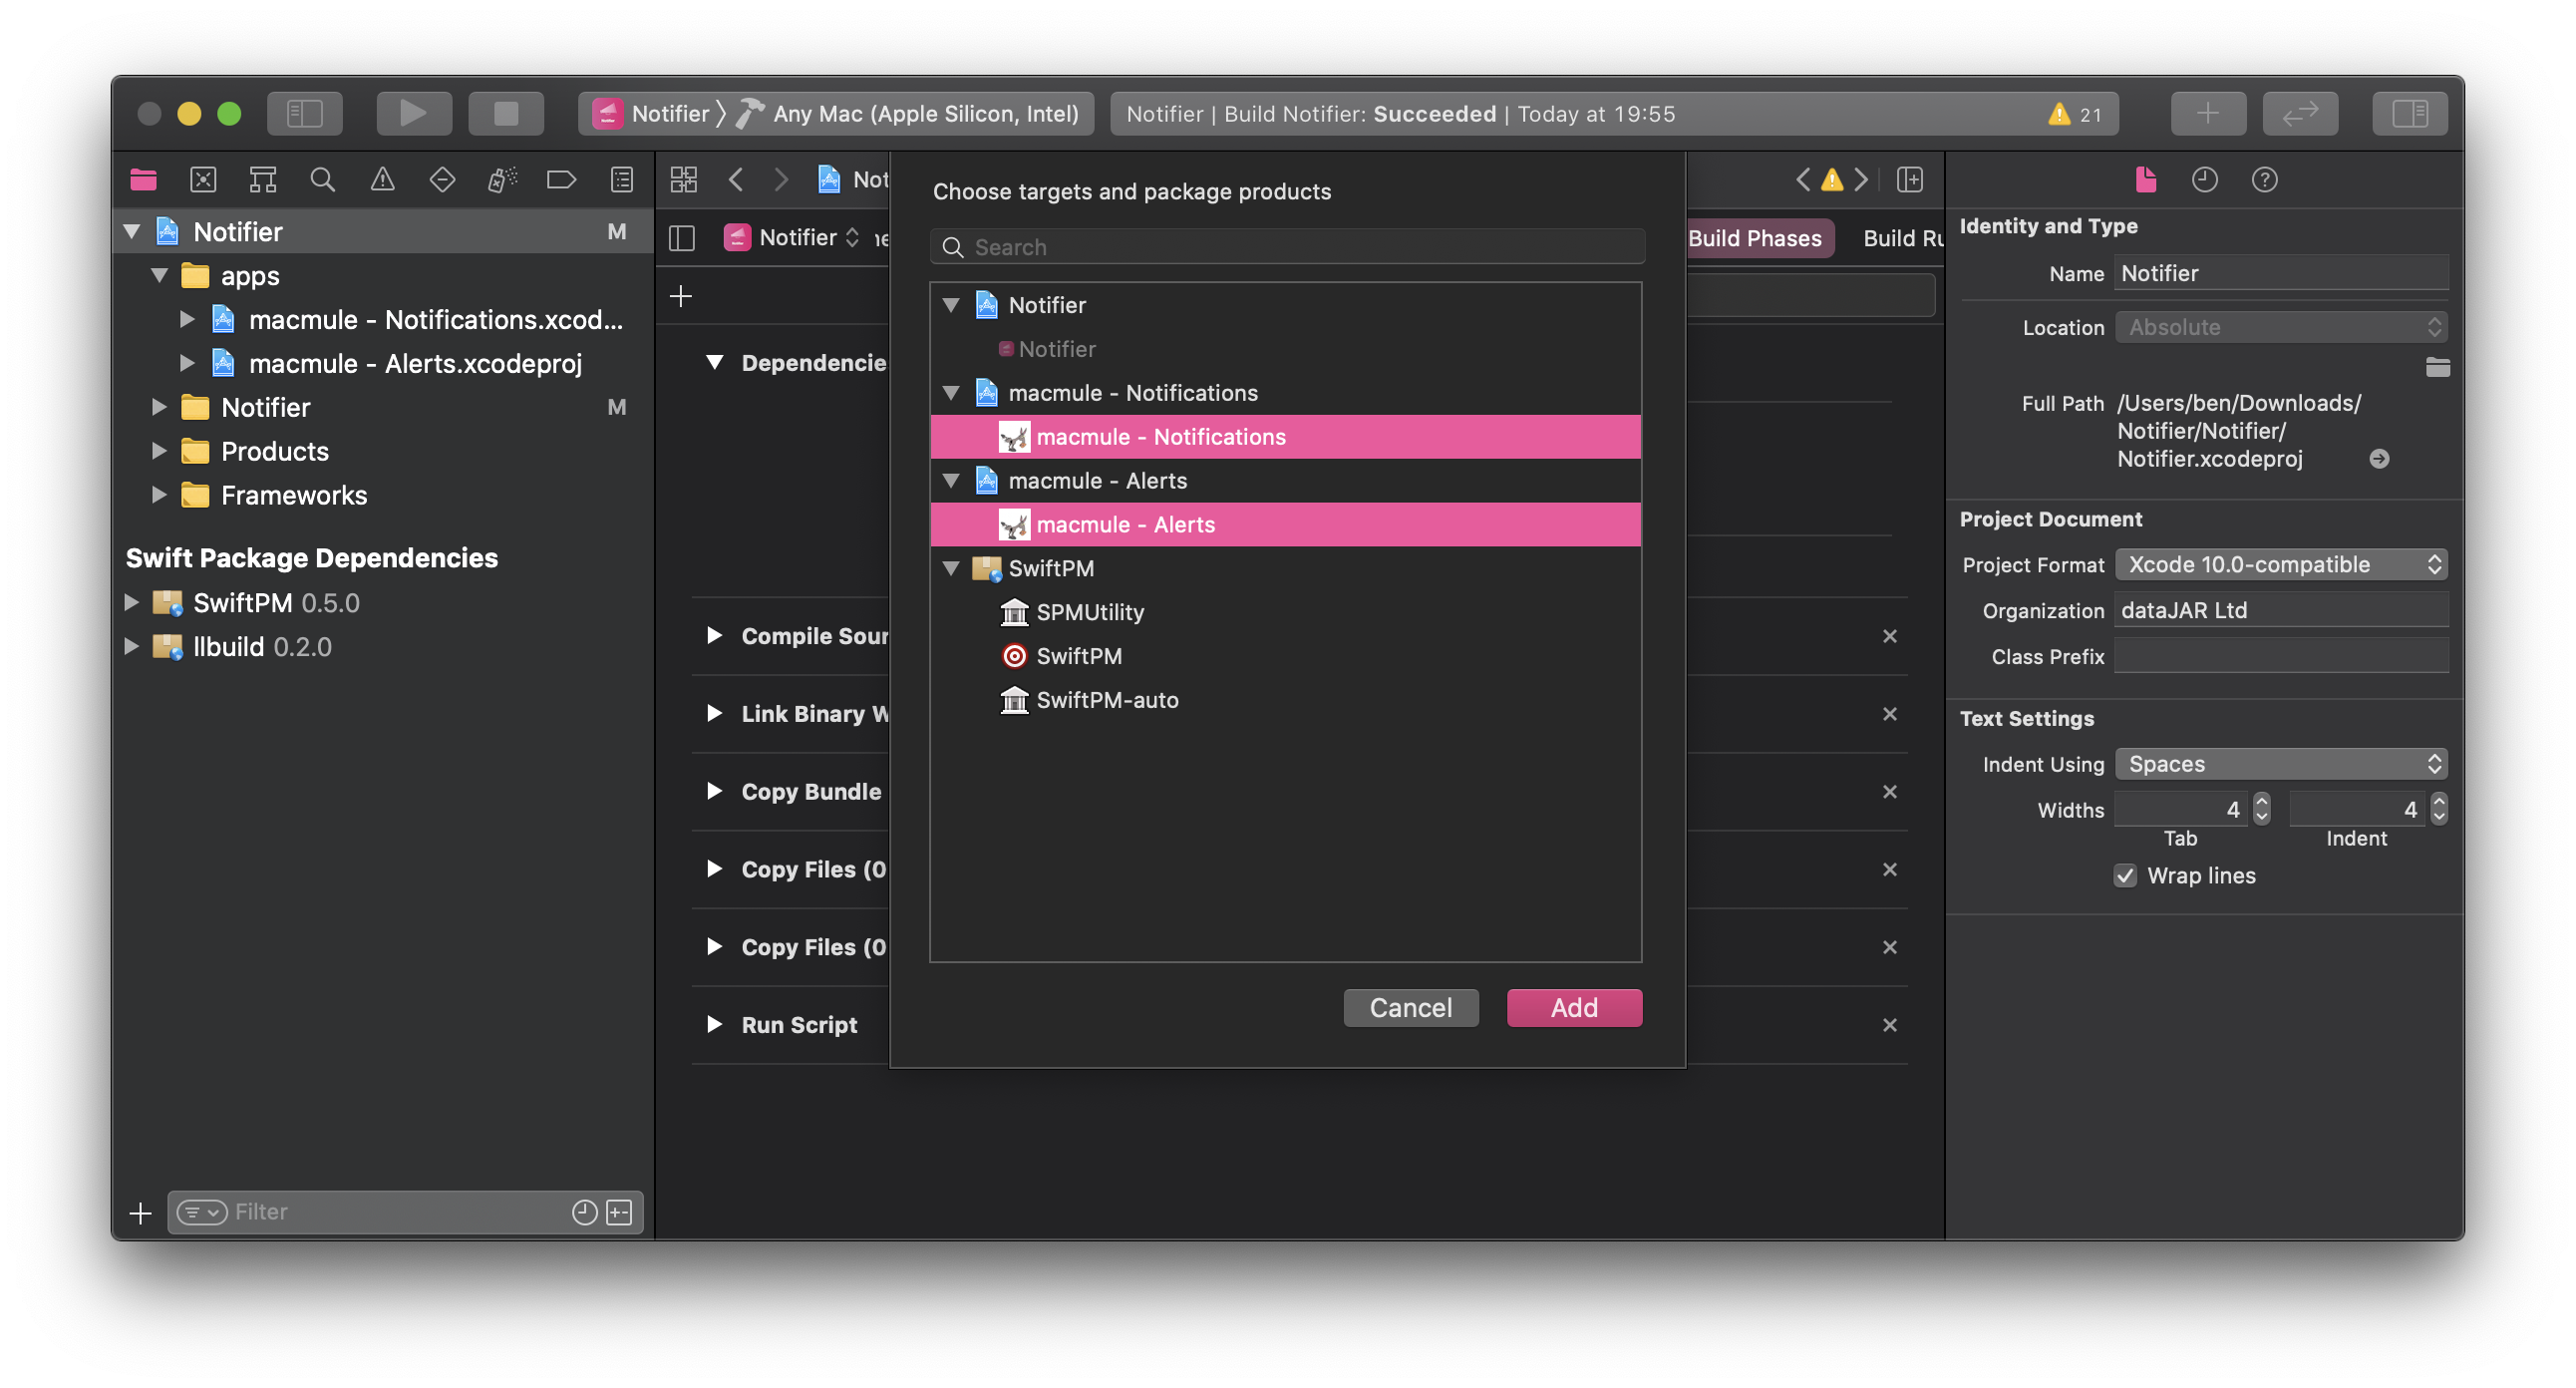Toggle the left navigator panel visibility

tap(305, 113)
